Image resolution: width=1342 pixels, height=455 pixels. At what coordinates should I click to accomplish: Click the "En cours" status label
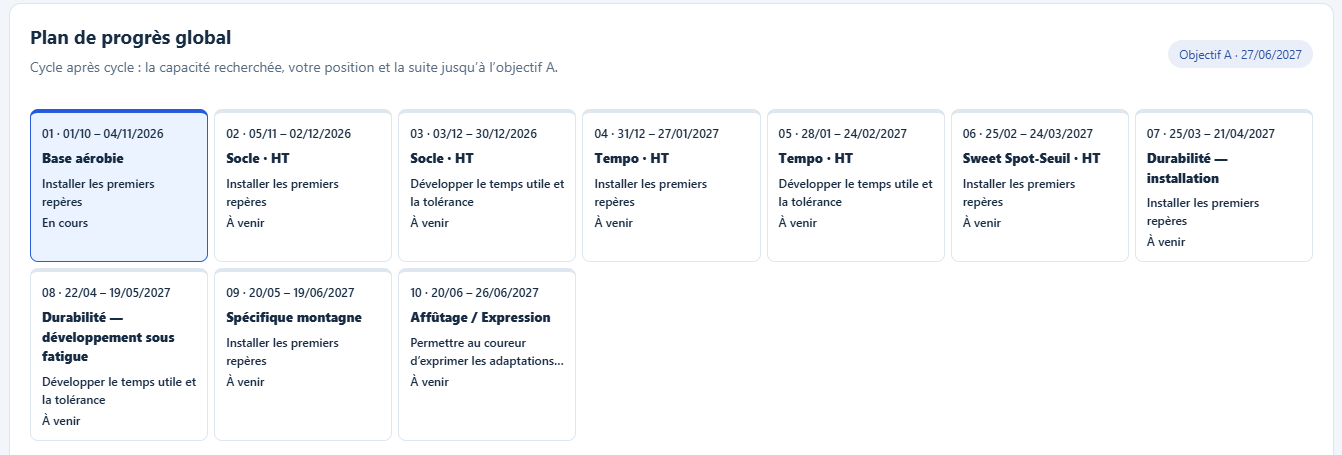pos(65,223)
